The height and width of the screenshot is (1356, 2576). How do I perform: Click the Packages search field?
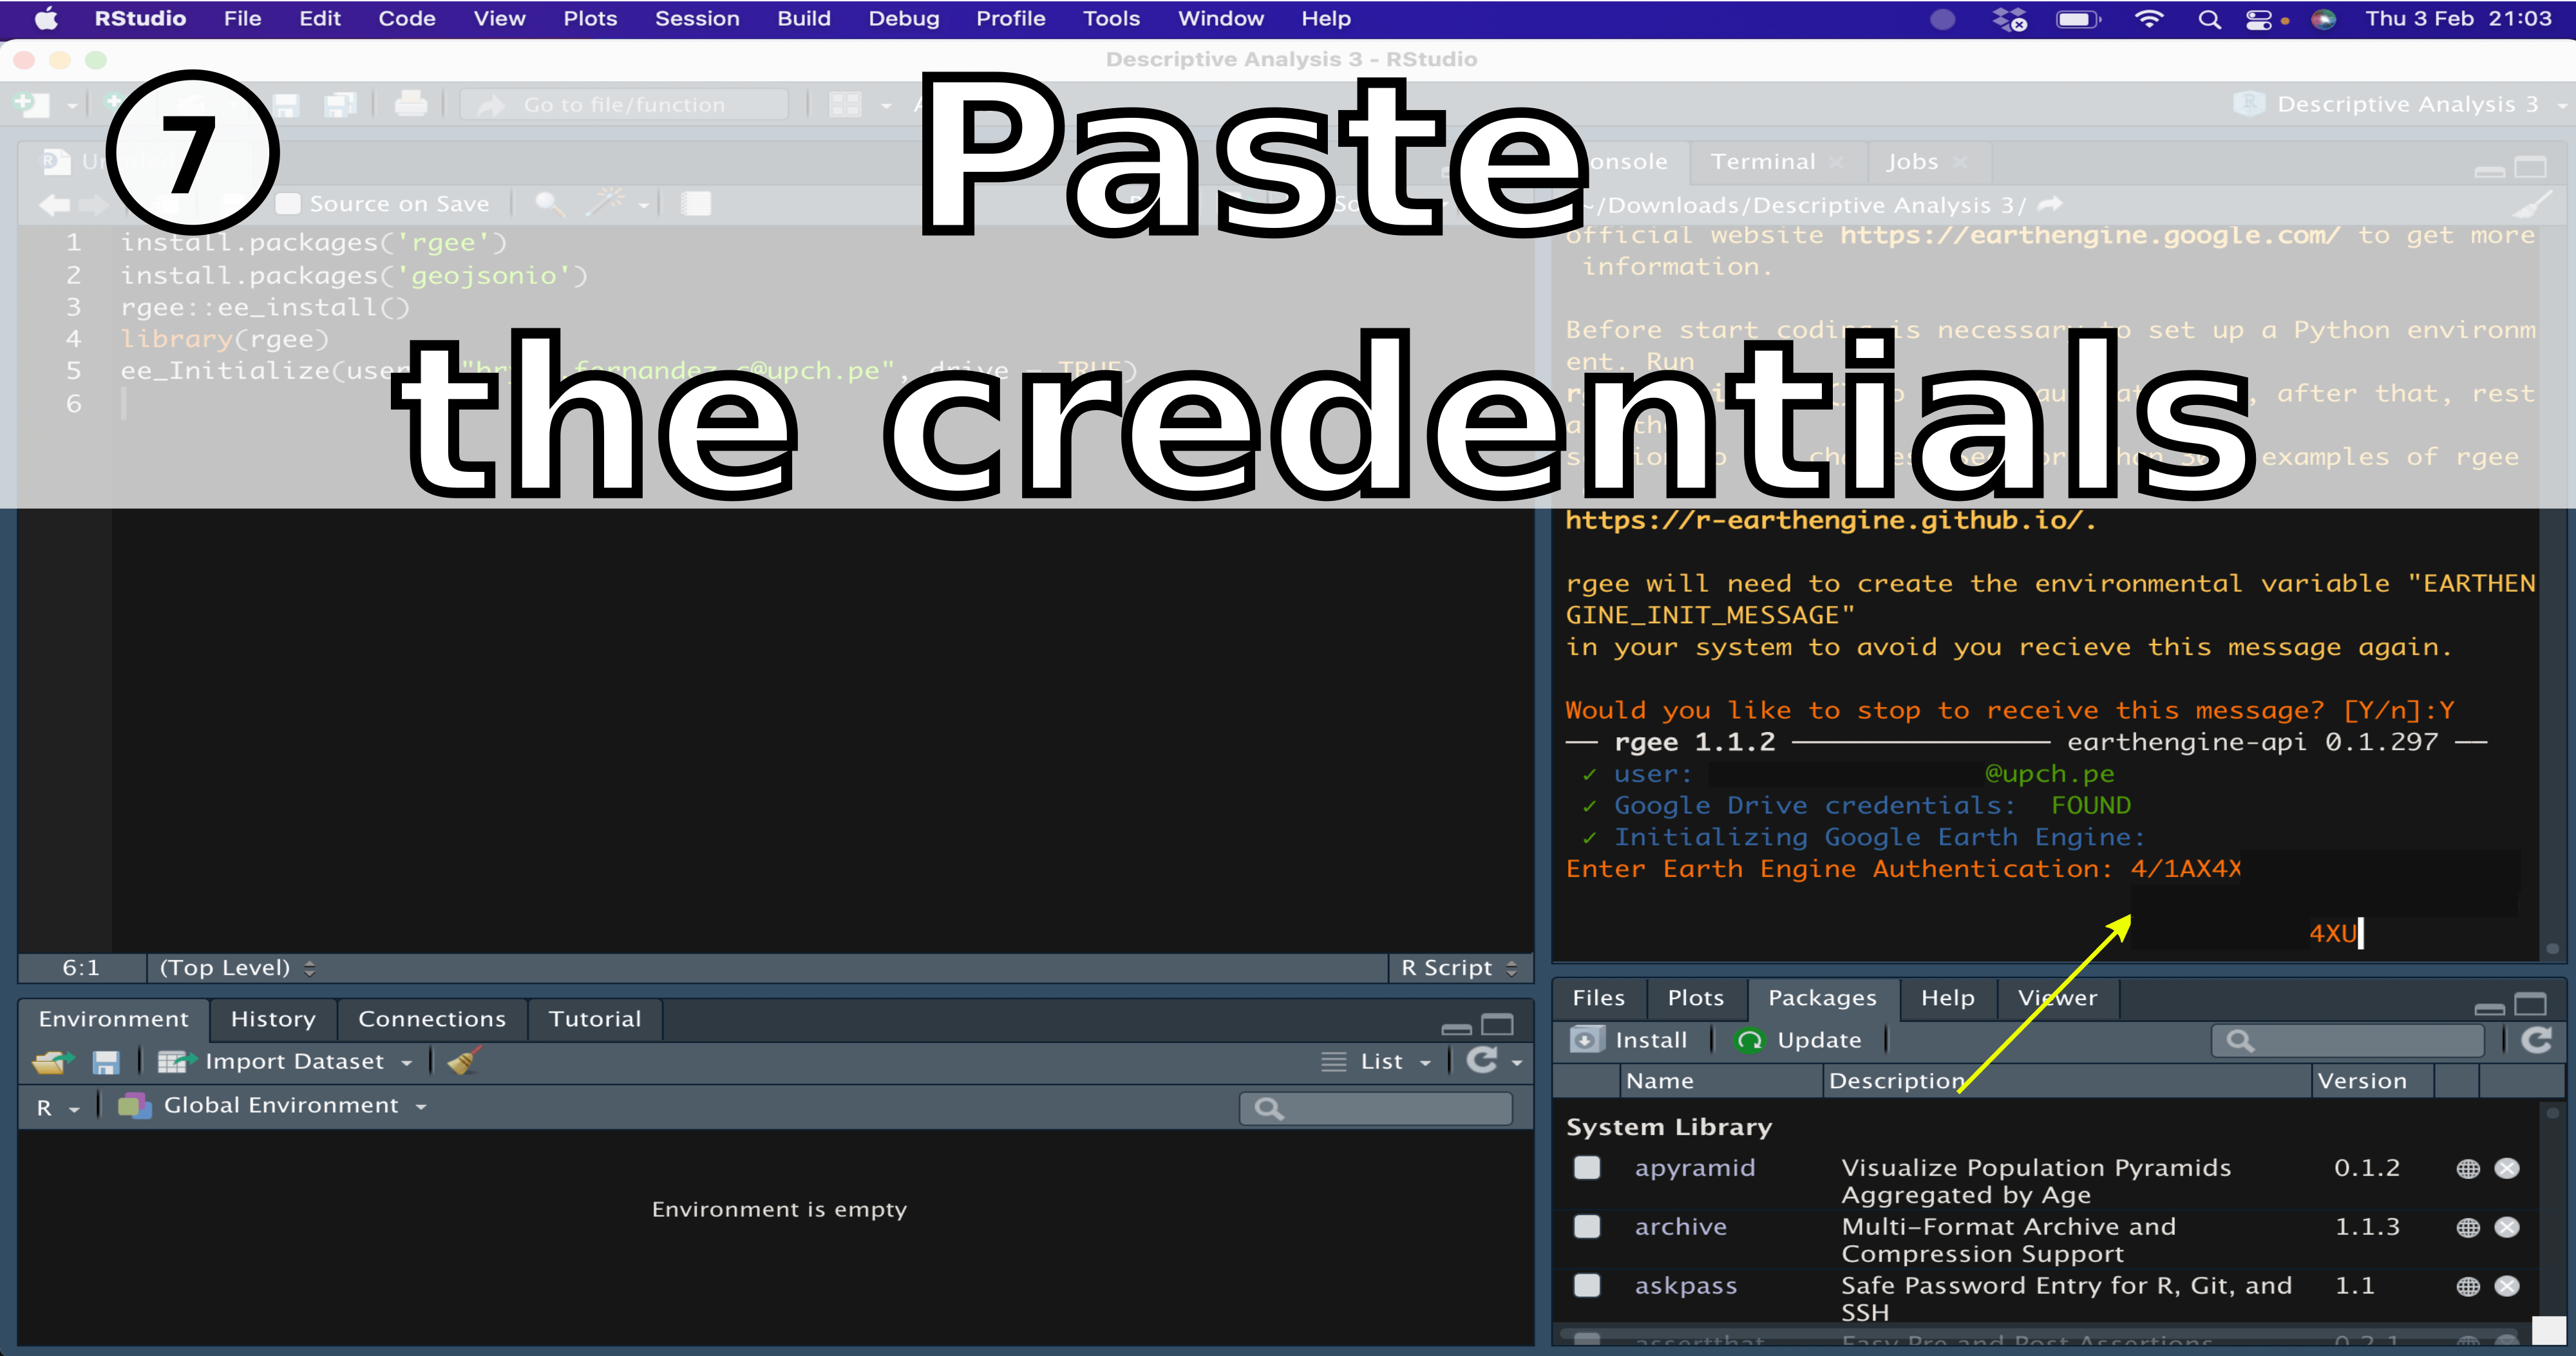coord(2348,1041)
